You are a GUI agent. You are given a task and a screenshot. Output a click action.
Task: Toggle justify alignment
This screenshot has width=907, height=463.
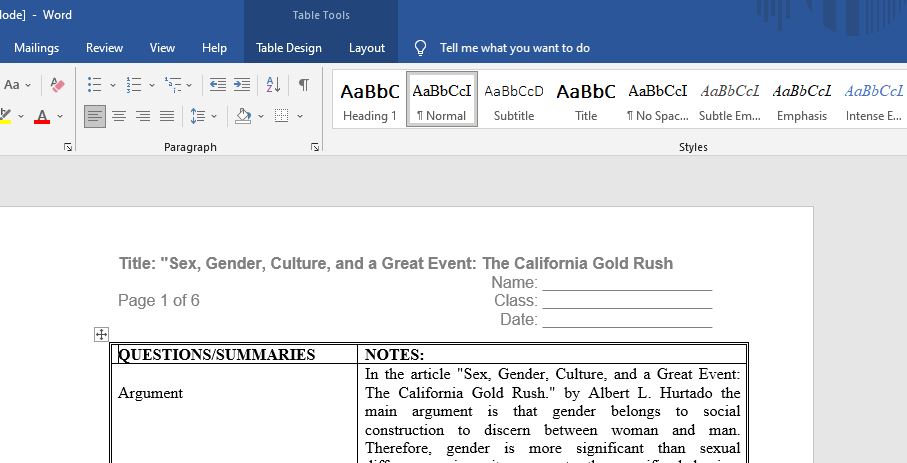click(167, 116)
